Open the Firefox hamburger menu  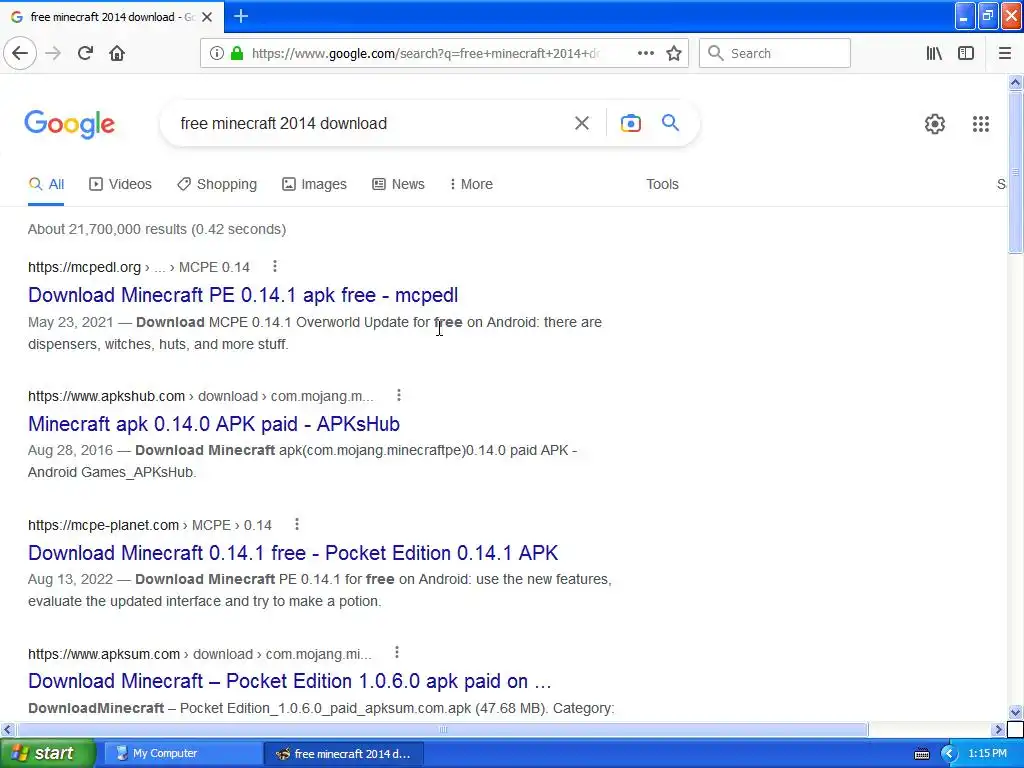pos(1004,53)
